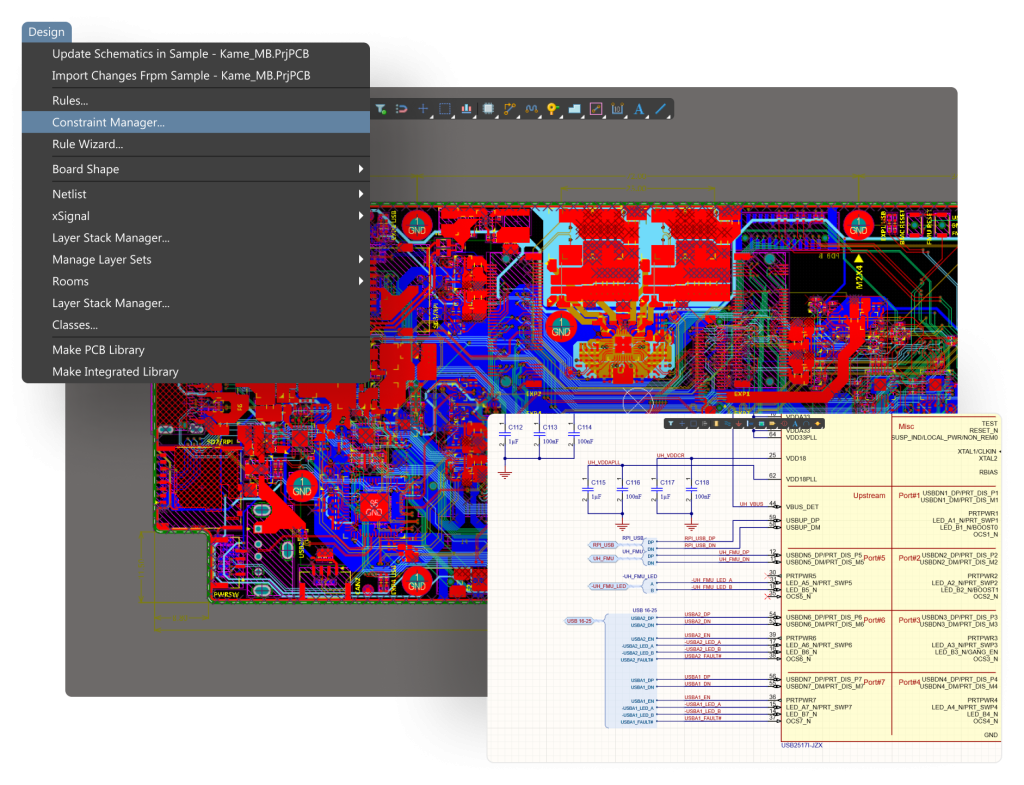Open the selection filter in PCB toolbar

382,109
